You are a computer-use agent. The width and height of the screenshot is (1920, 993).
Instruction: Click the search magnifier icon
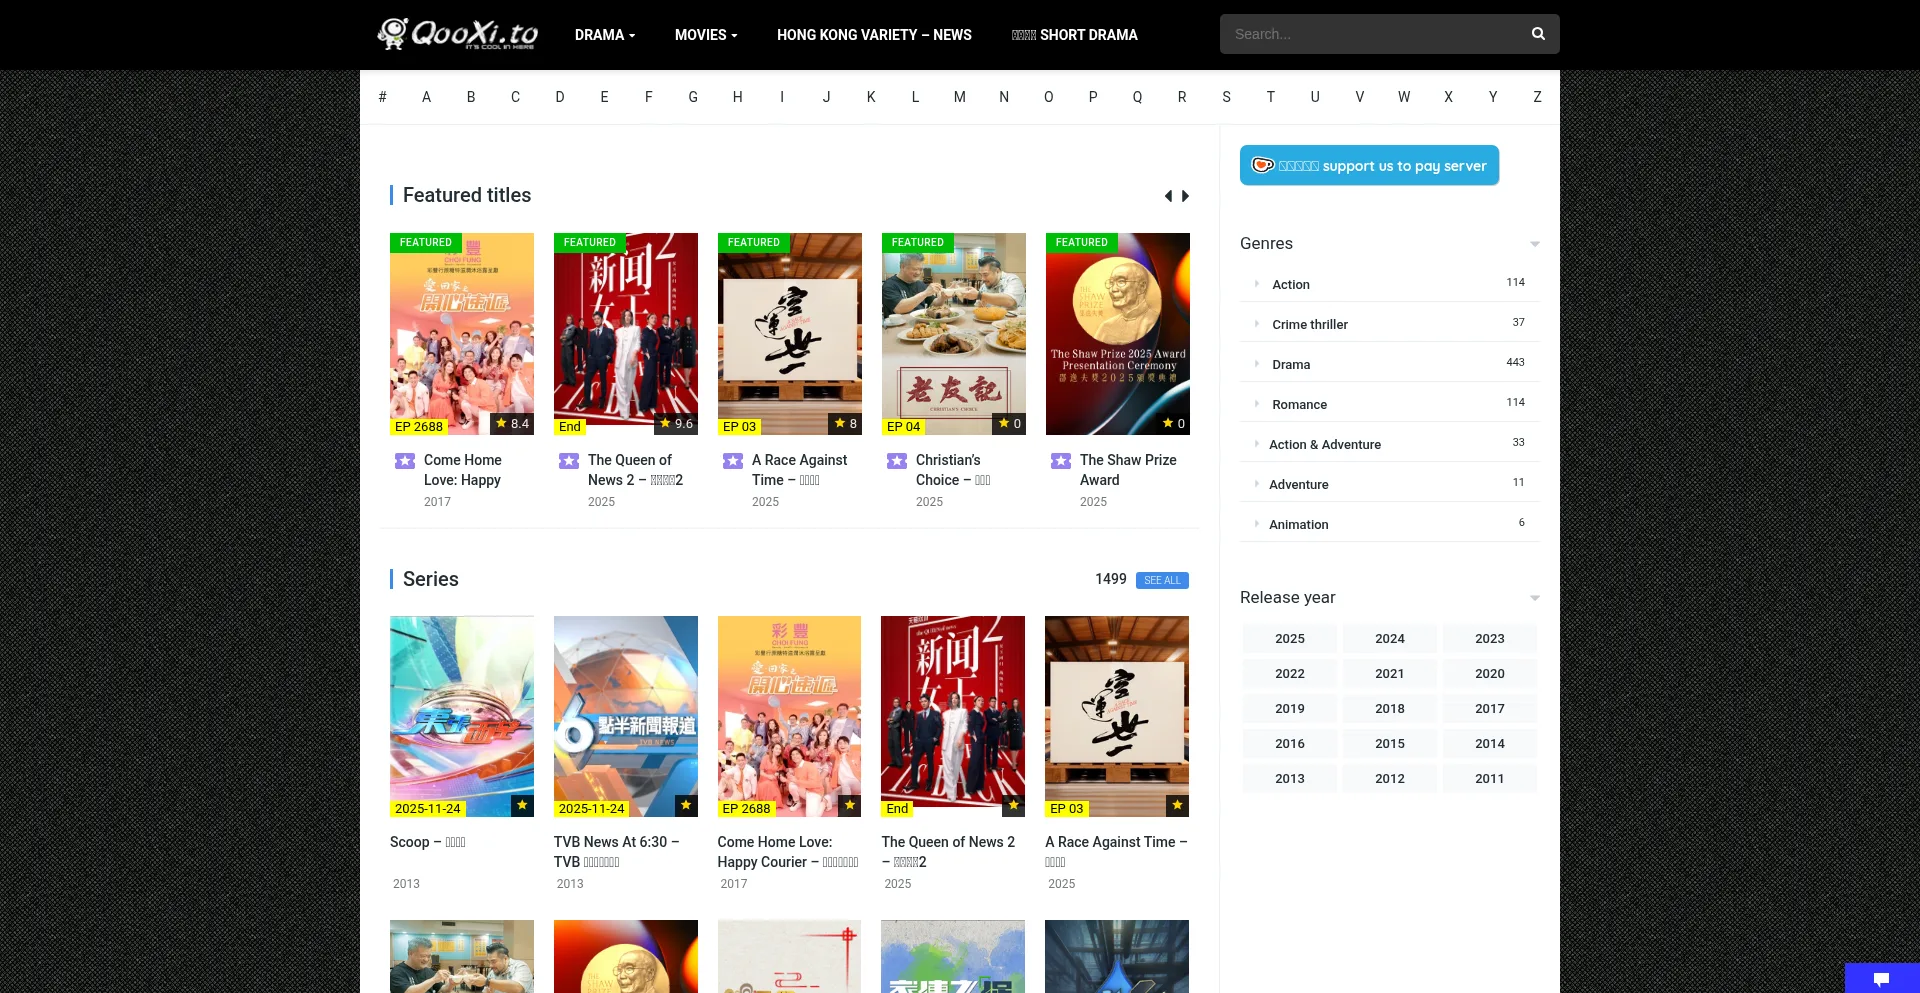[x=1538, y=34]
